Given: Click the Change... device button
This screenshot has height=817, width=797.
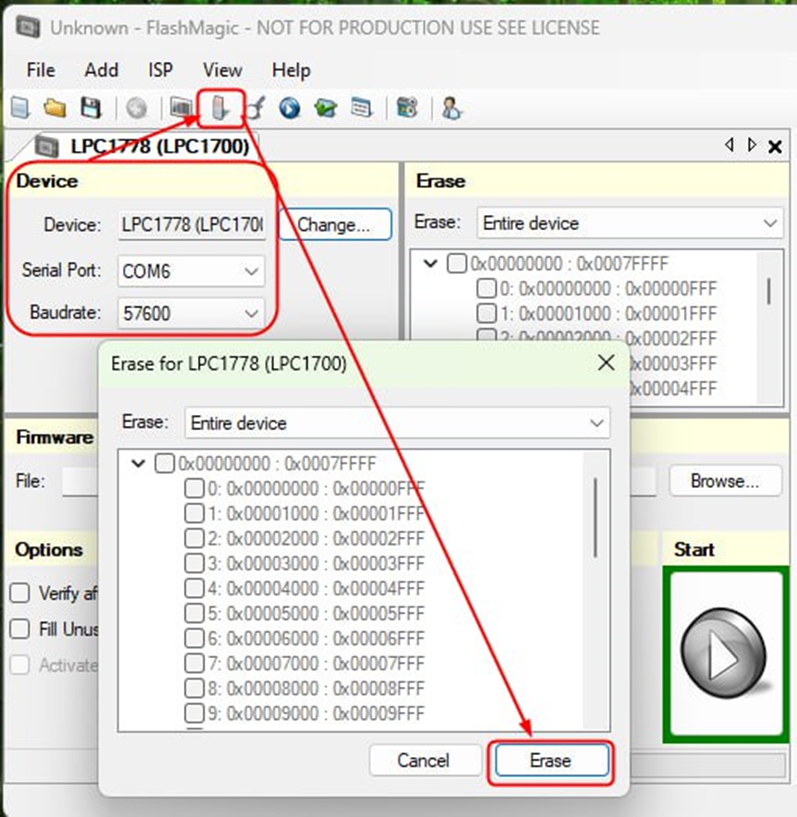Looking at the screenshot, I should coord(334,225).
